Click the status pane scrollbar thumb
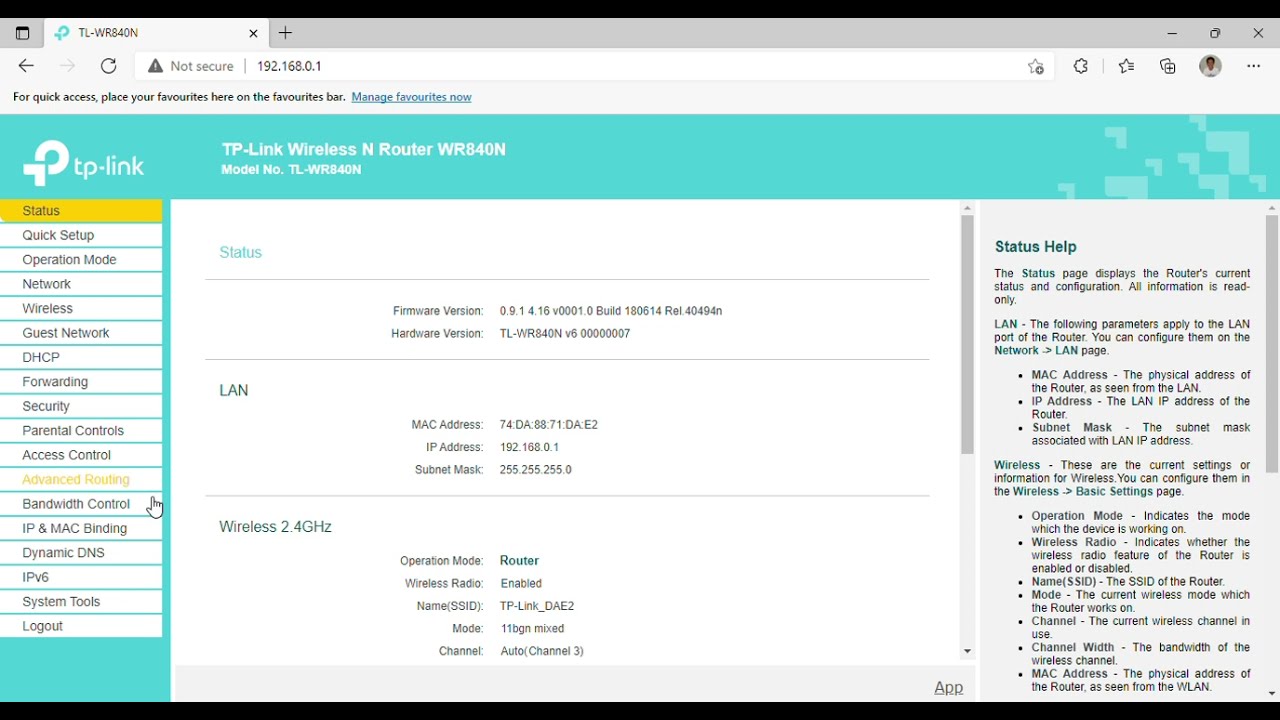 (x=967, y=336)
